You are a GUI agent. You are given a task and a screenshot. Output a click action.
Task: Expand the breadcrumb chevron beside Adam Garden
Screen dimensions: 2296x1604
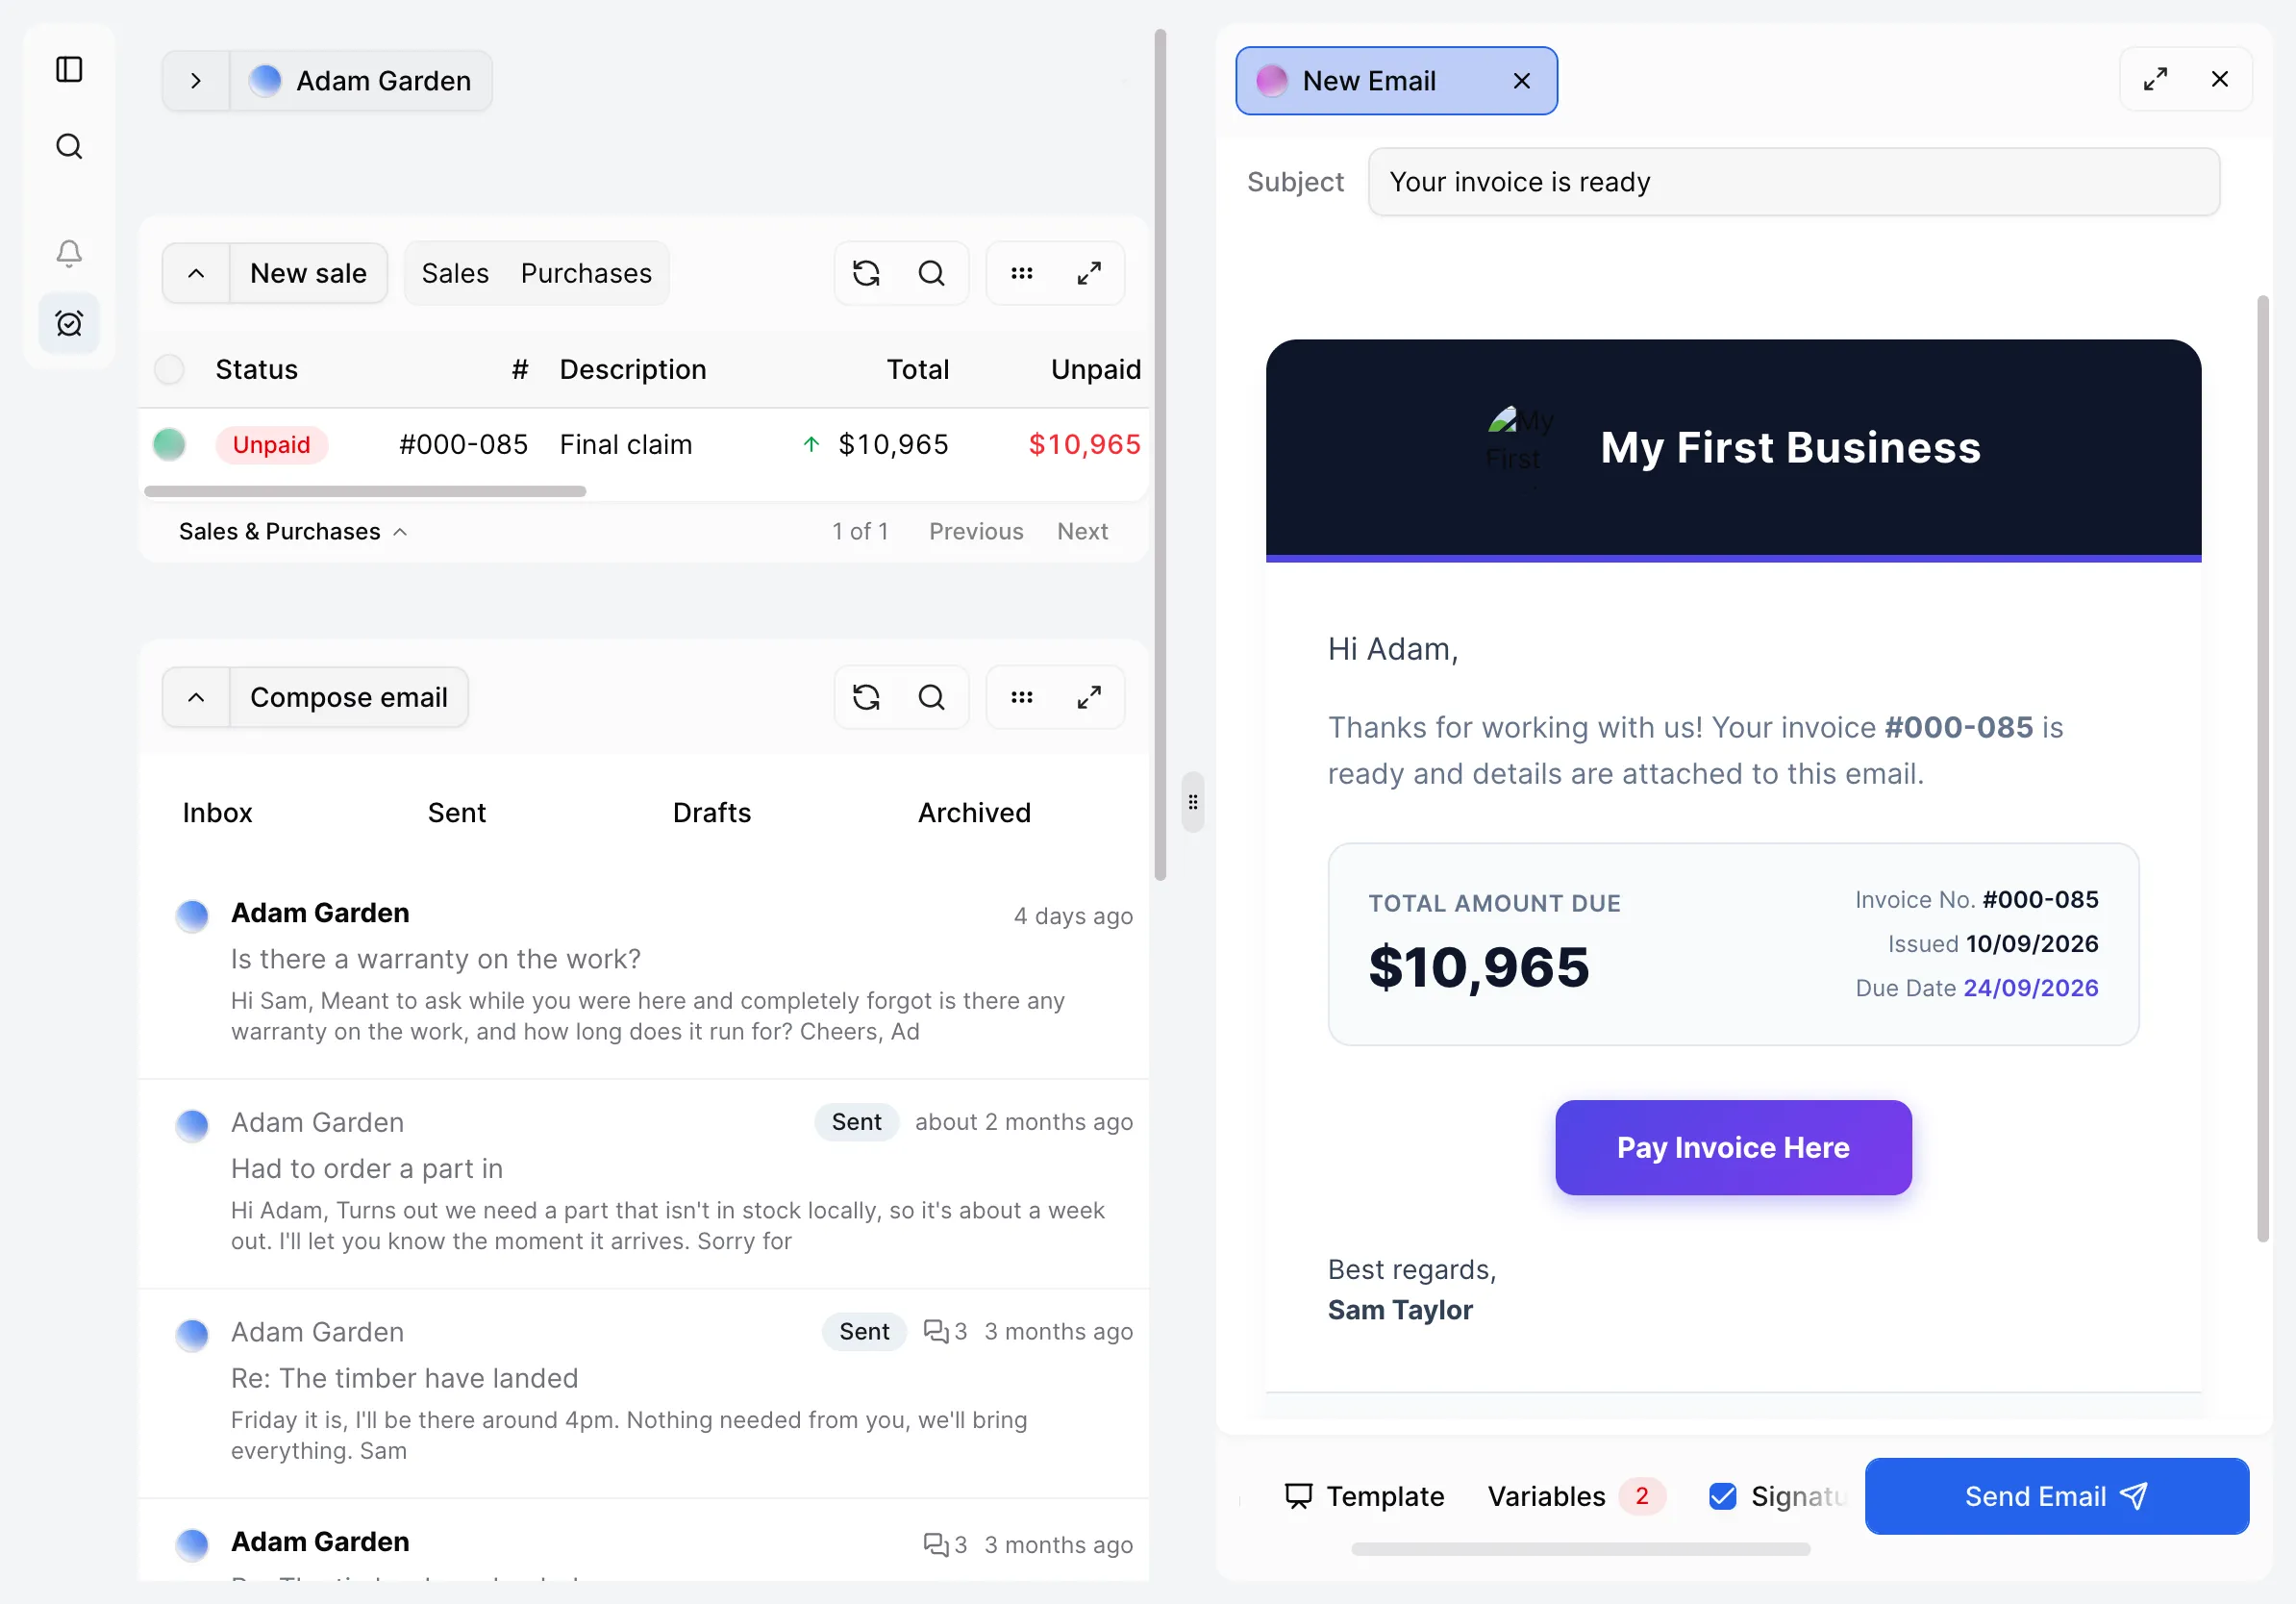point(196,81)
